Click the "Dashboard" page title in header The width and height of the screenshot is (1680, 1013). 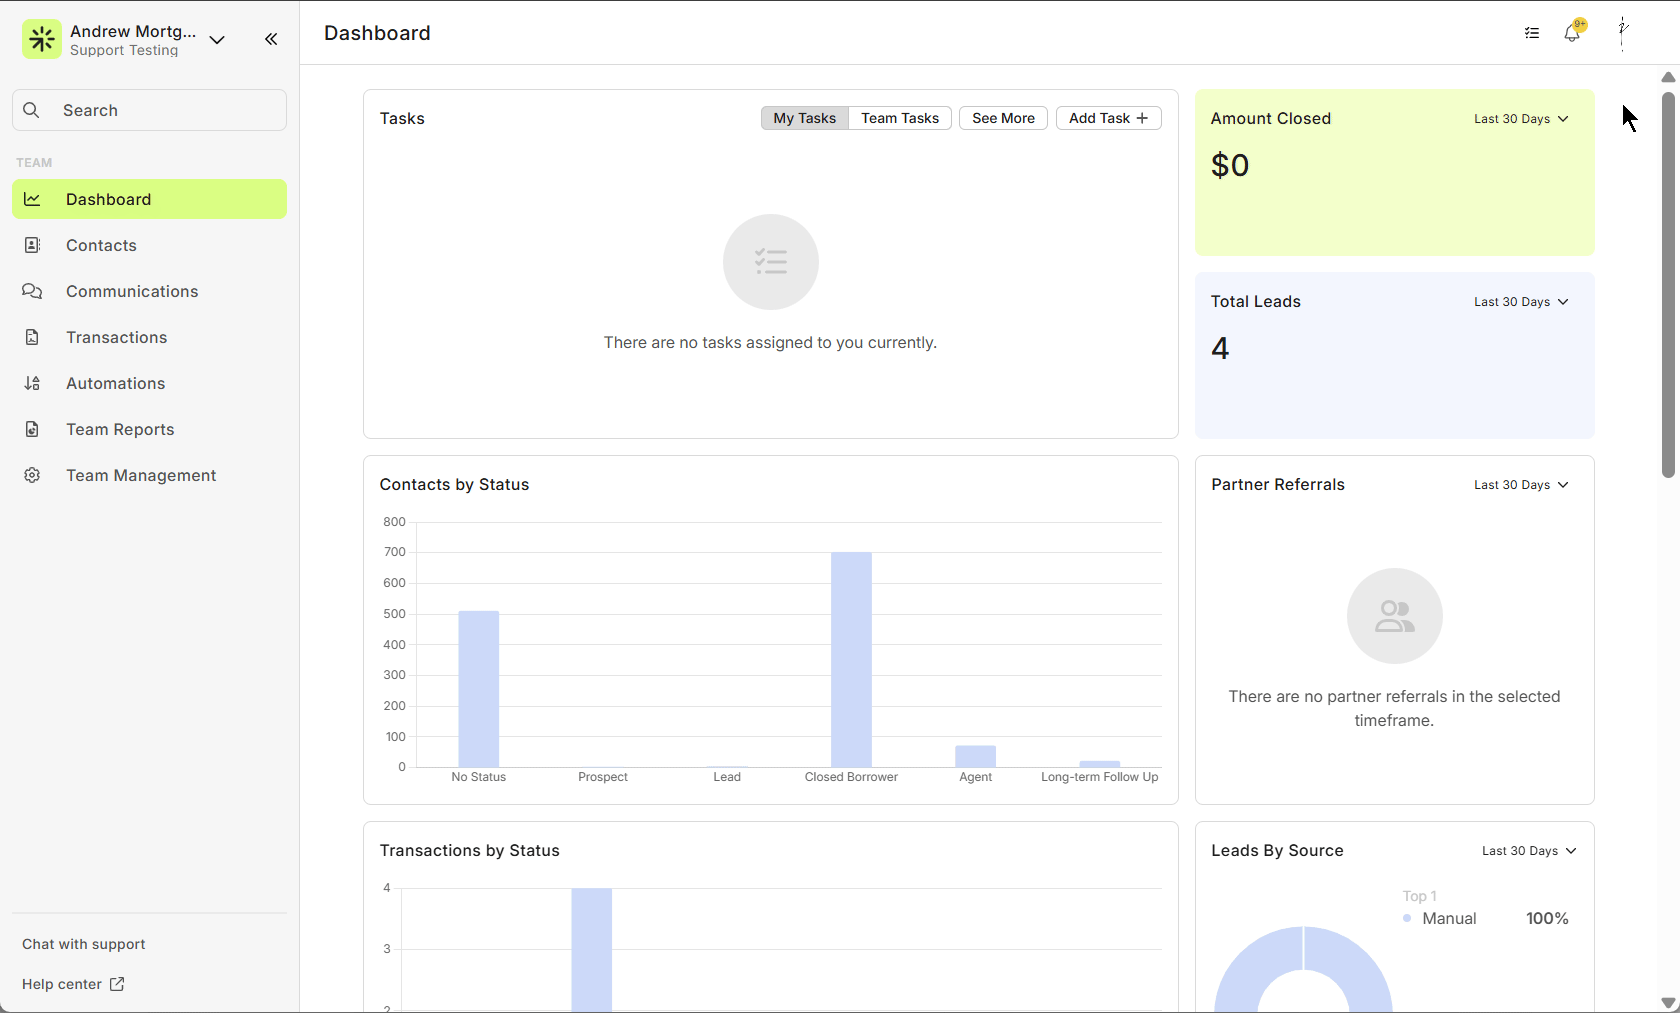point(377,33)
